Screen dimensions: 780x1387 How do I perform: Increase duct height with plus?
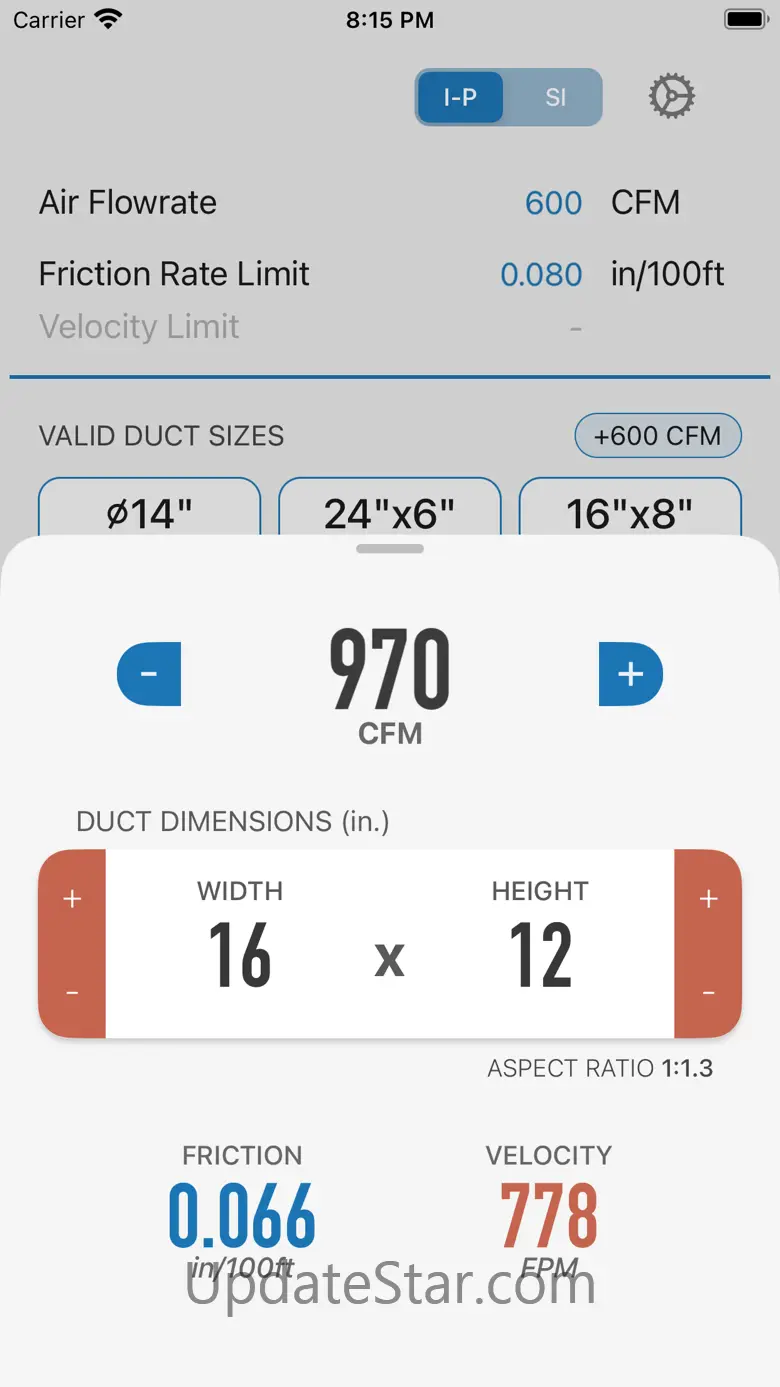[708, 899]
